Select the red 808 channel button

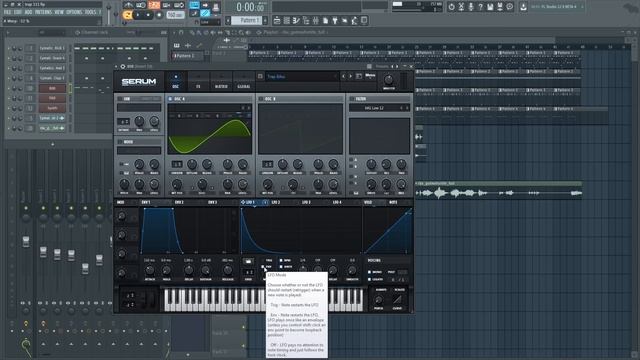[52, 88]
